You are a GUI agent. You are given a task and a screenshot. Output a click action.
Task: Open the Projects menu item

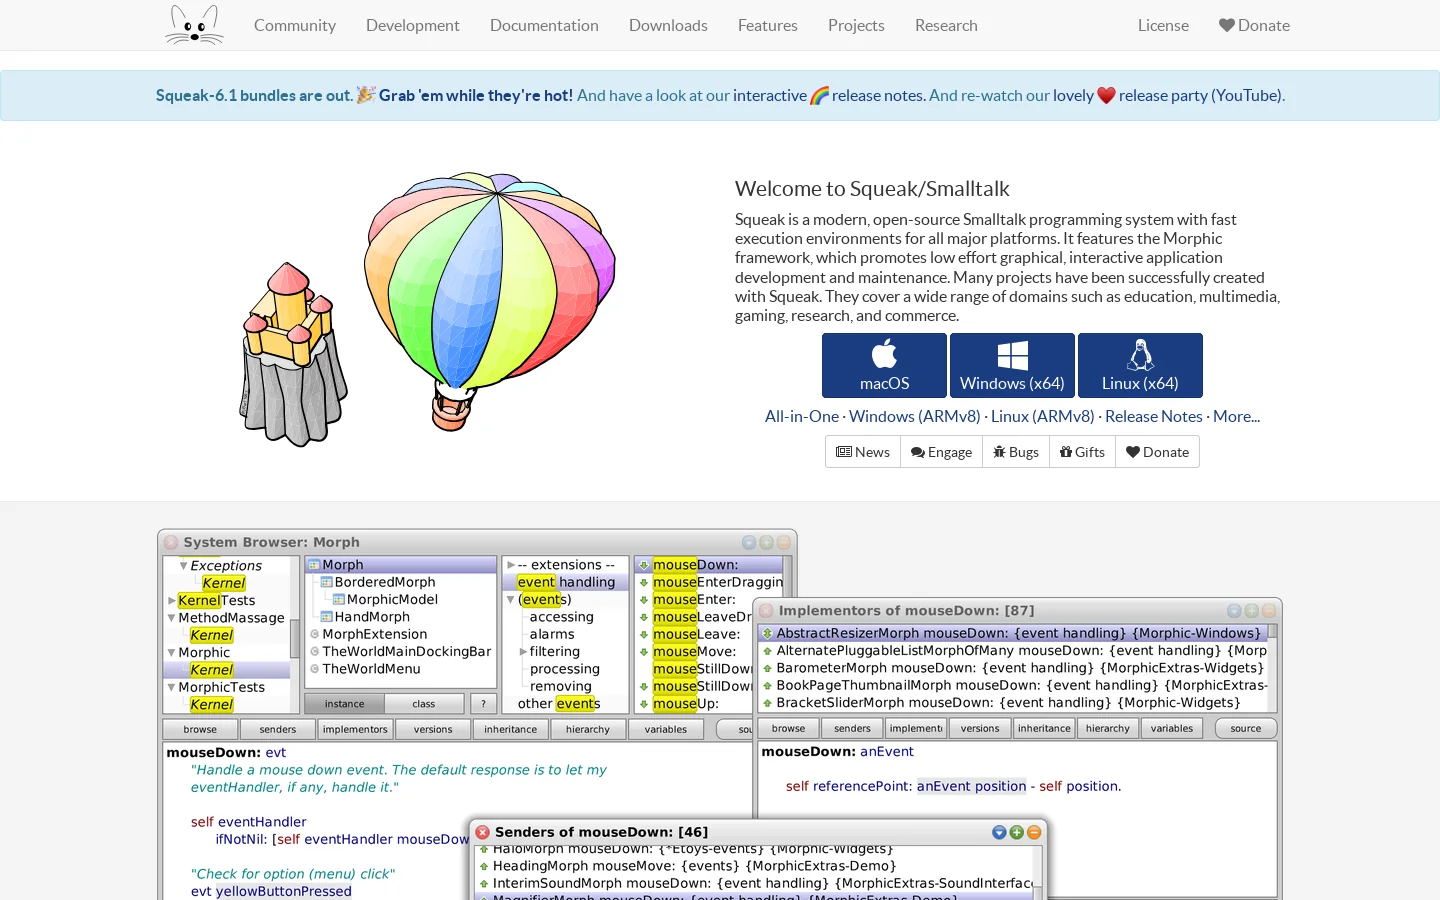coord(856,25)
